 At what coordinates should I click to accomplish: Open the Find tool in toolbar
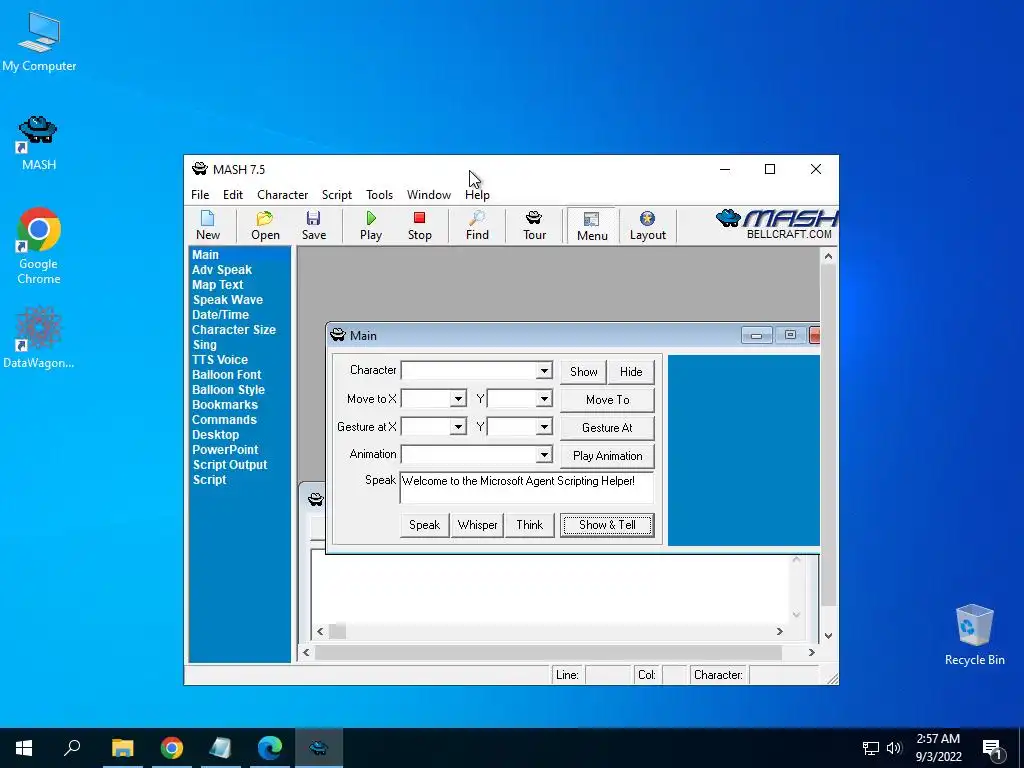[477, 225]
